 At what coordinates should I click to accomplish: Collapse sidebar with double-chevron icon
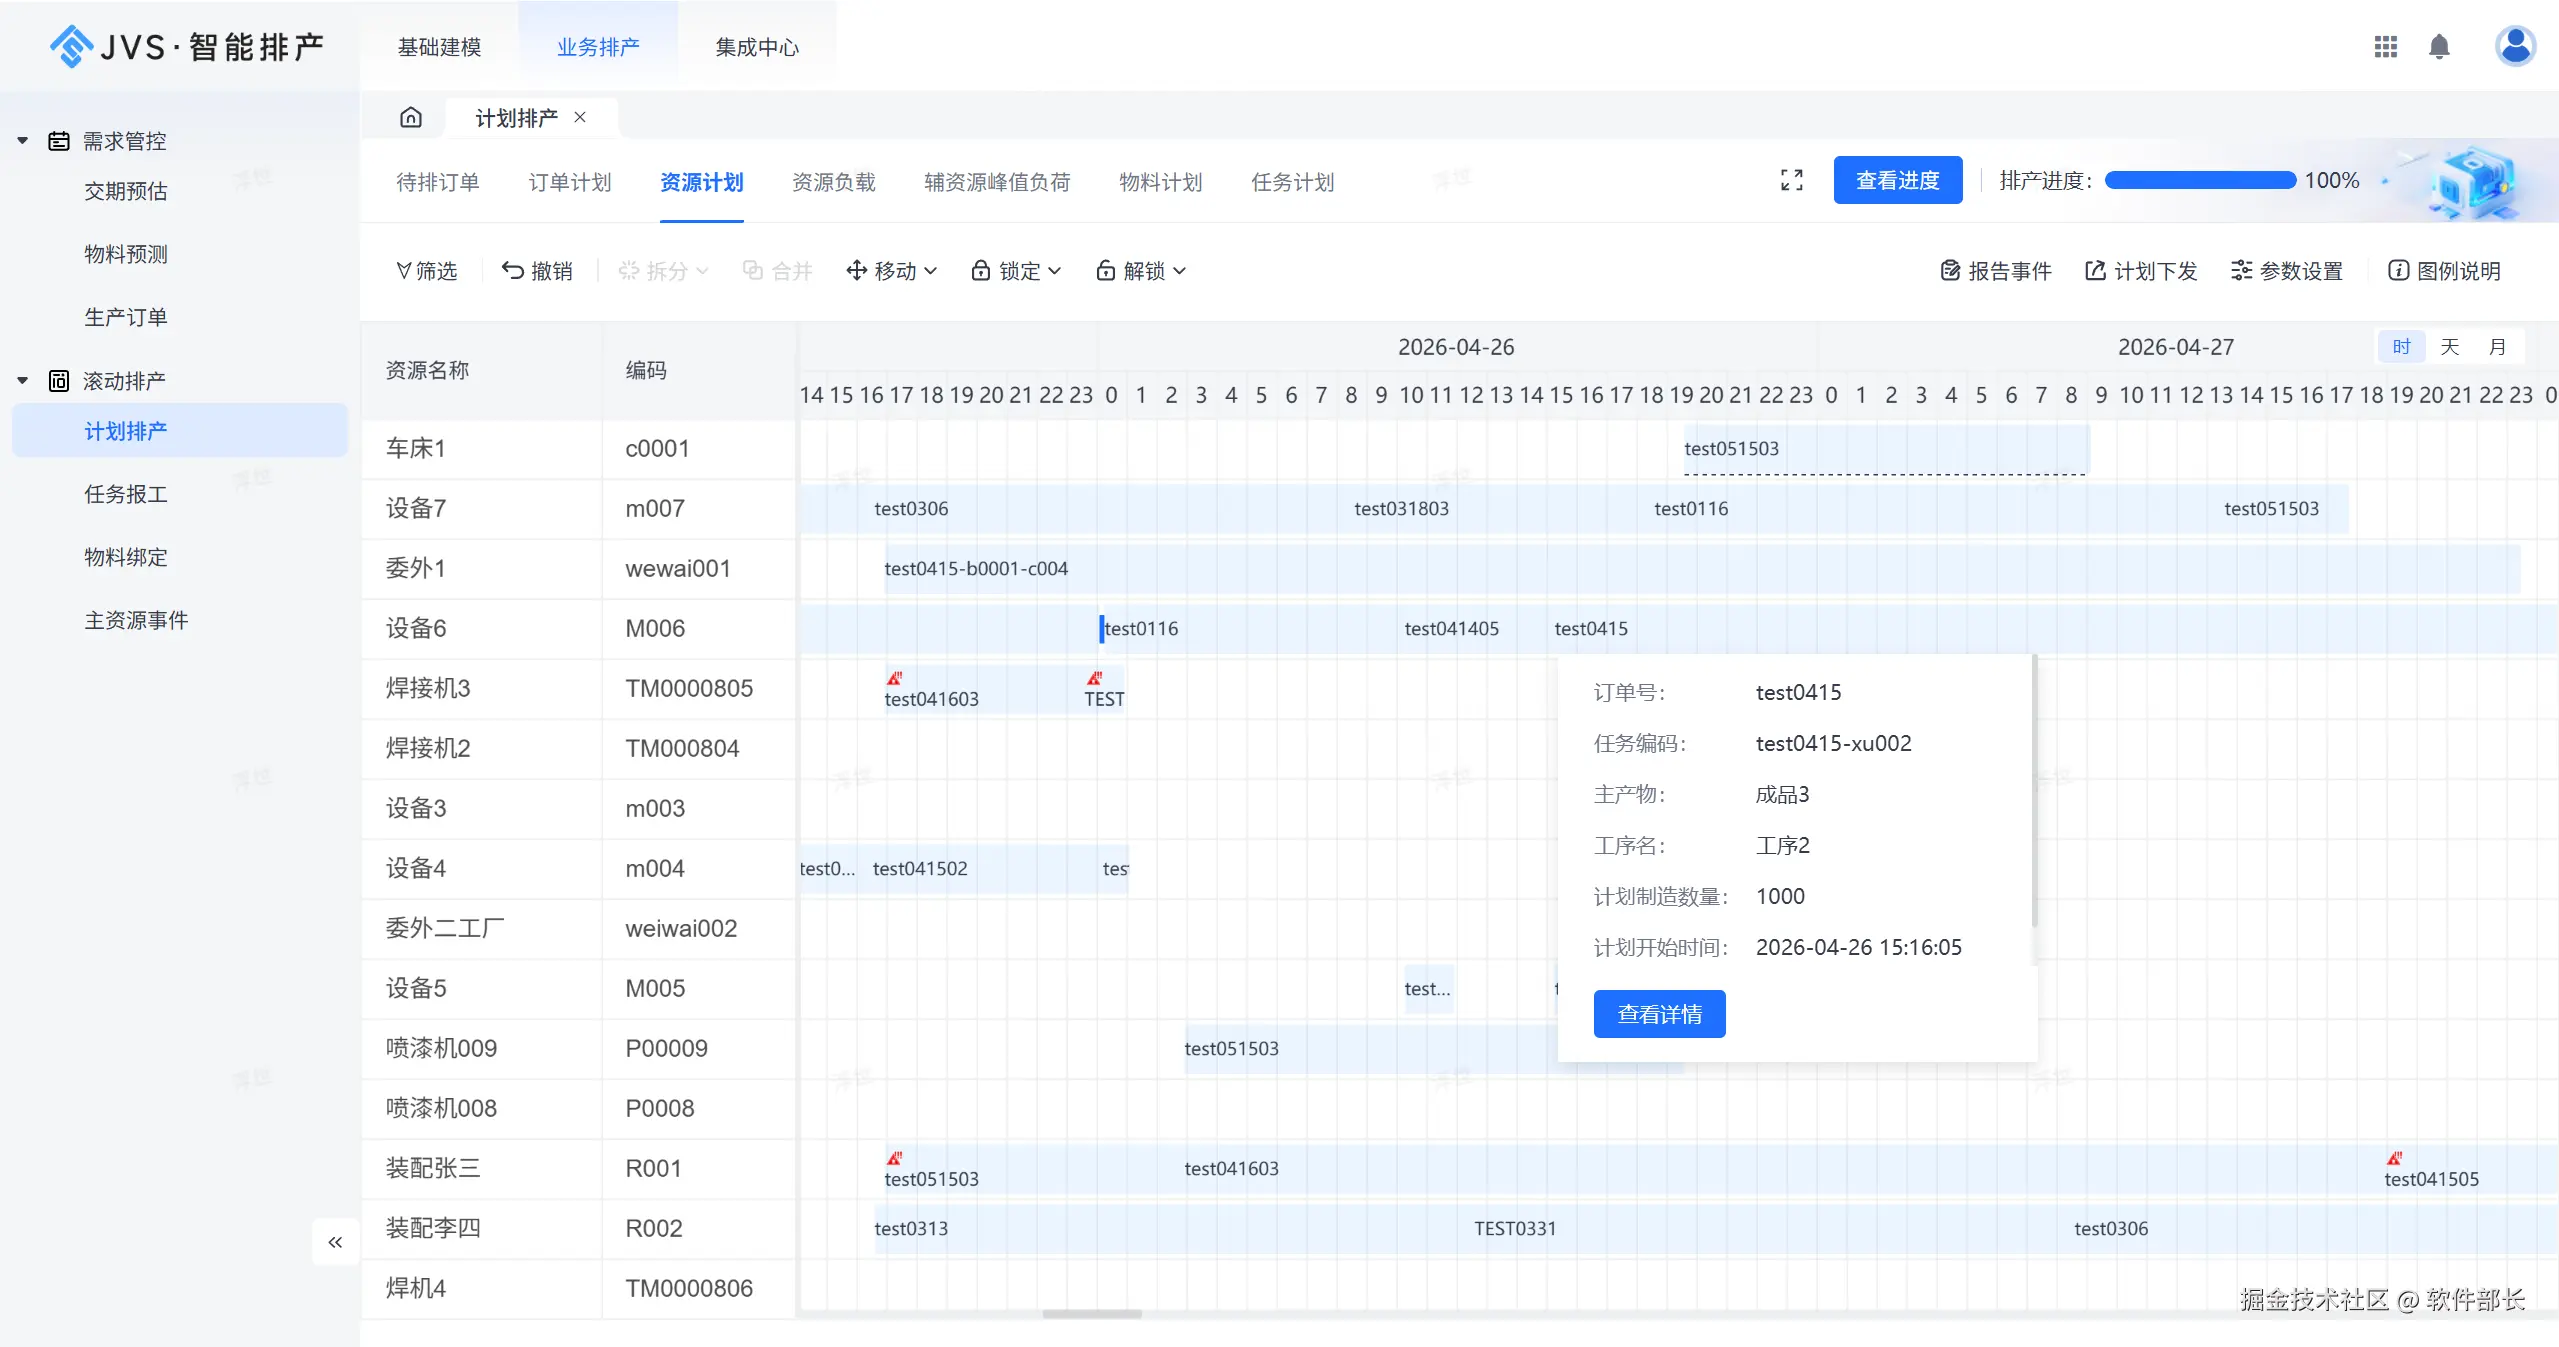(x=335, y=1242)
